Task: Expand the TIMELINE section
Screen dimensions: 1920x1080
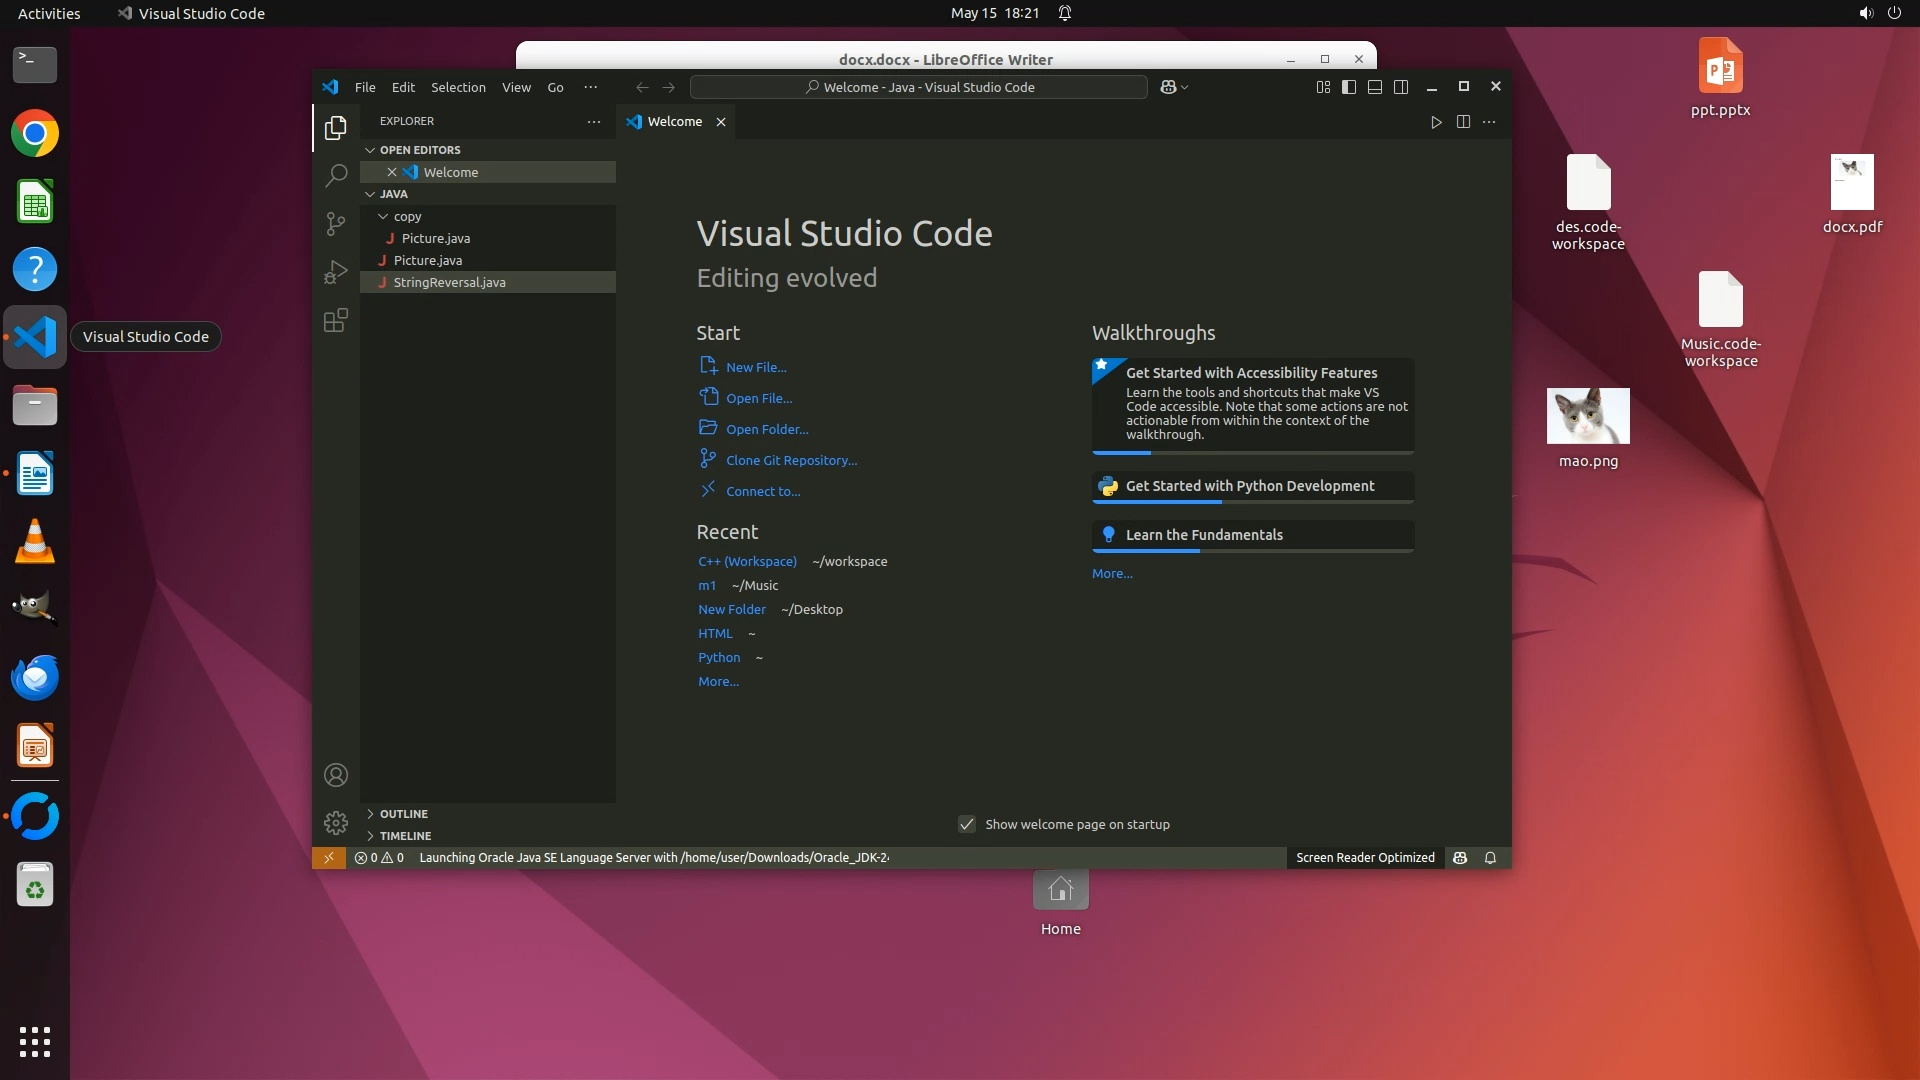Action: [405, 836]
